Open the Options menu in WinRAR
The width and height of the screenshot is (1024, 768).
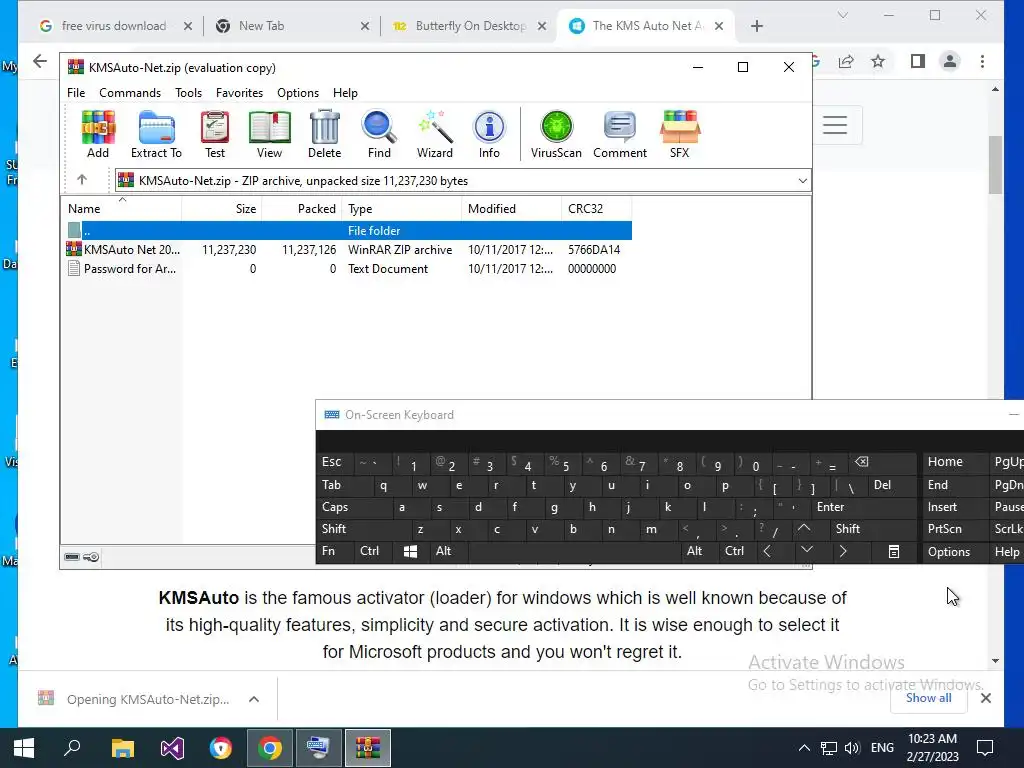click(298, 93)
